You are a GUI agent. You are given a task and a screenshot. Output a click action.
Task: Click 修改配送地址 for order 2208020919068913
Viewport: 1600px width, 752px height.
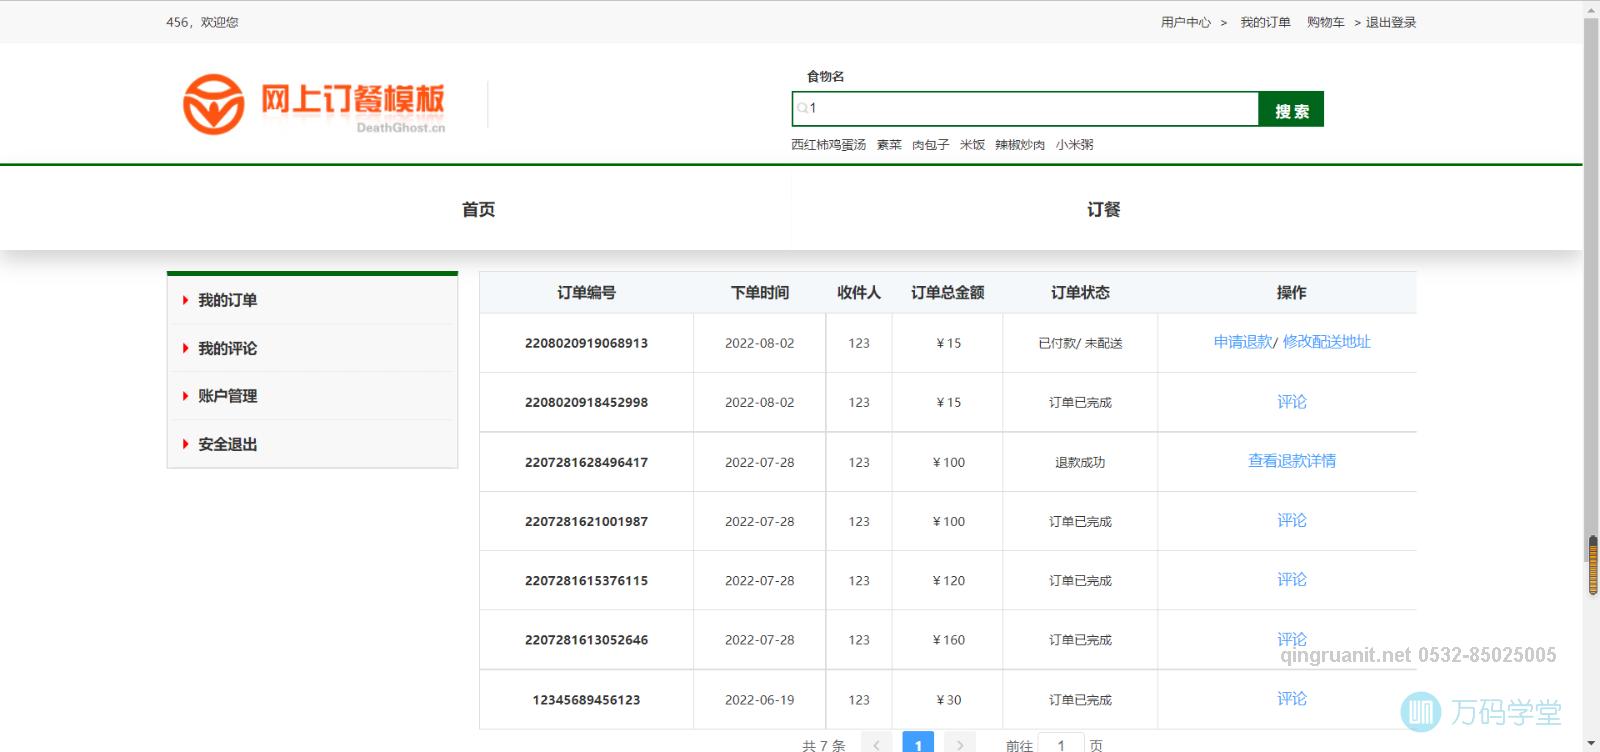pos(1326,342)
